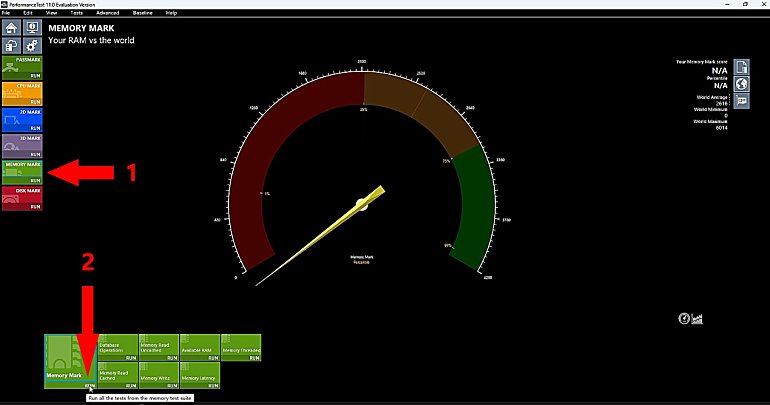Click the 'Your Memory Mark score' label
Image resolution: width=770 pixels, height=405 pixels.
point(702,62)
